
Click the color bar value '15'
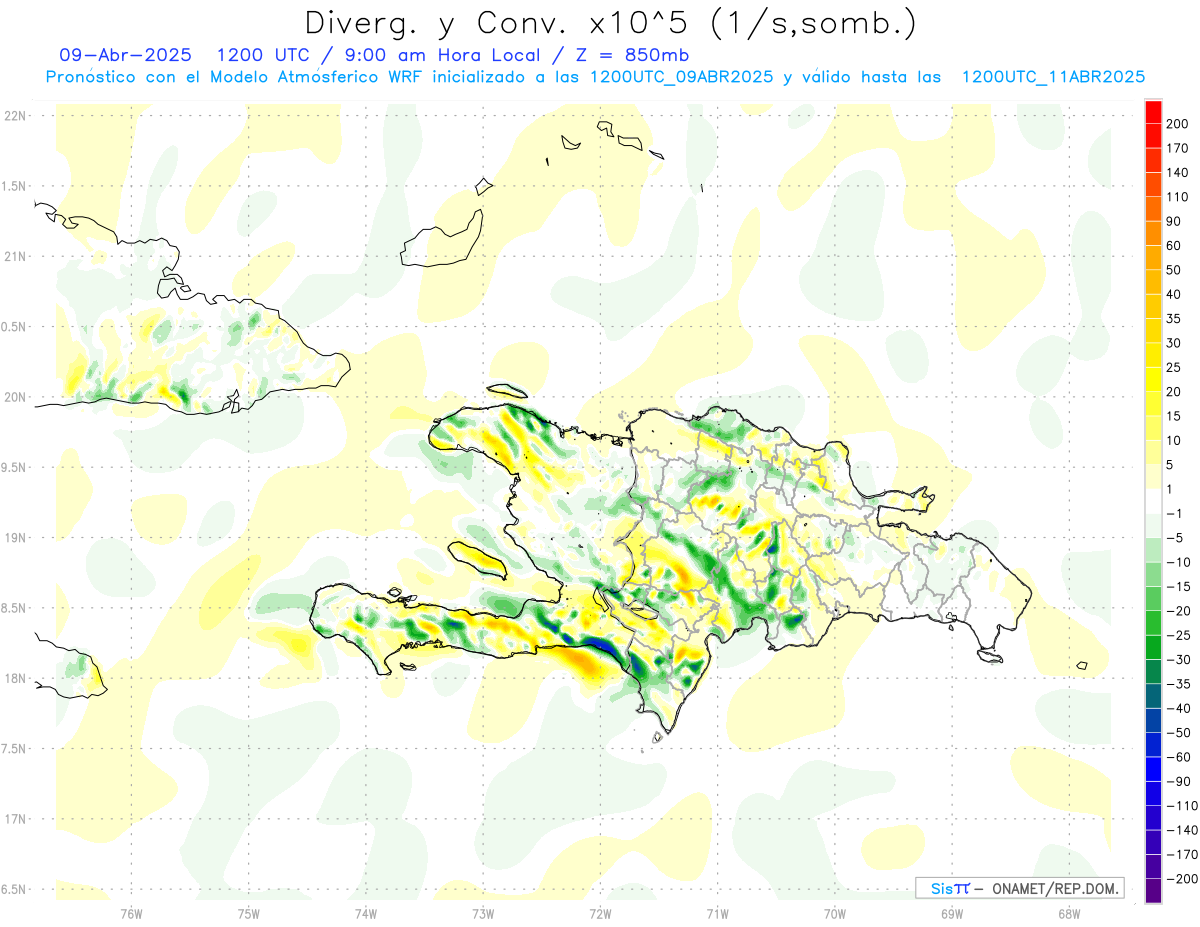1174,417
